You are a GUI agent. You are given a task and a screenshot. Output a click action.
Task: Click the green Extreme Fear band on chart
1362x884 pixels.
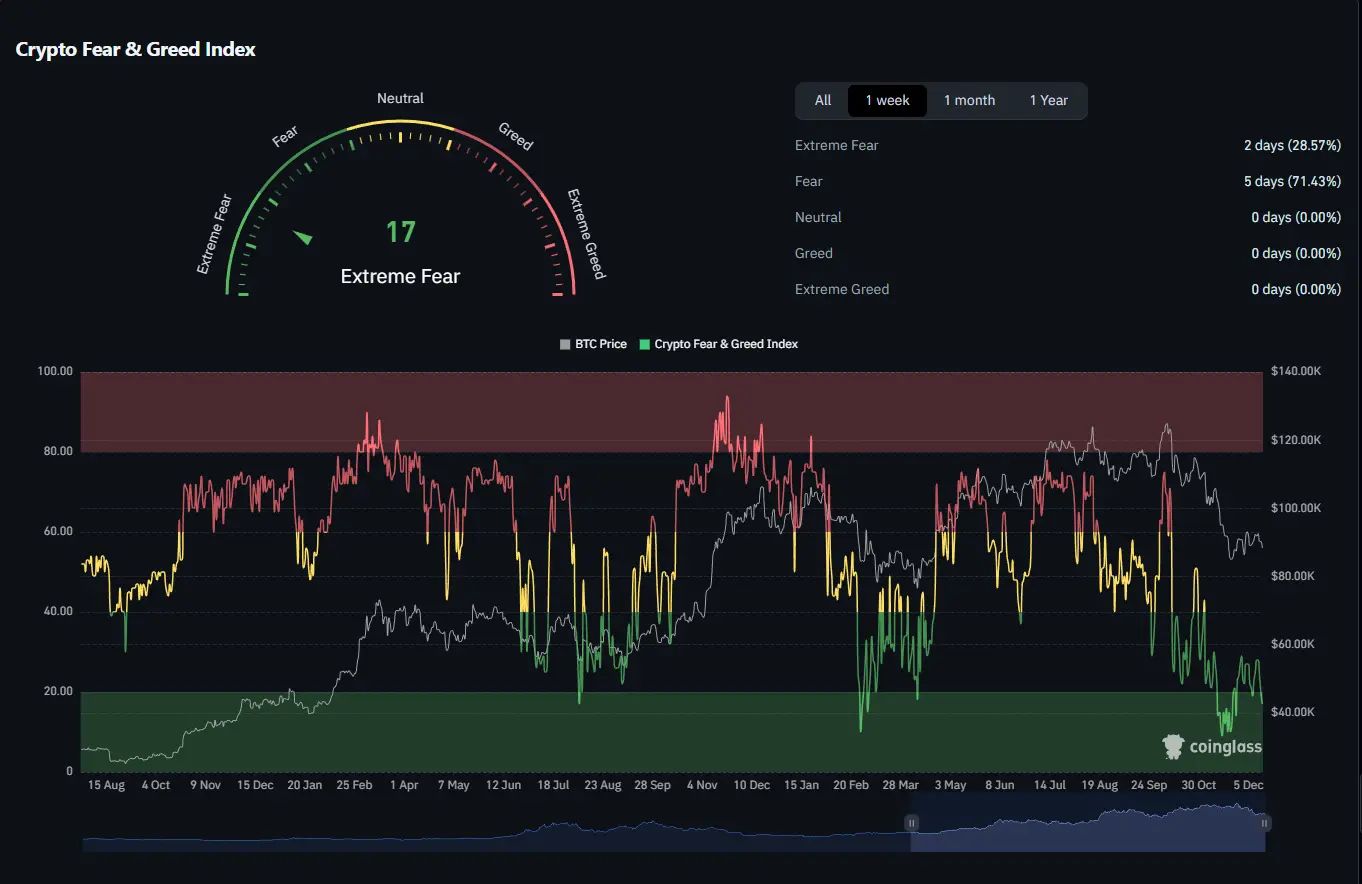[x=600, y=740]
